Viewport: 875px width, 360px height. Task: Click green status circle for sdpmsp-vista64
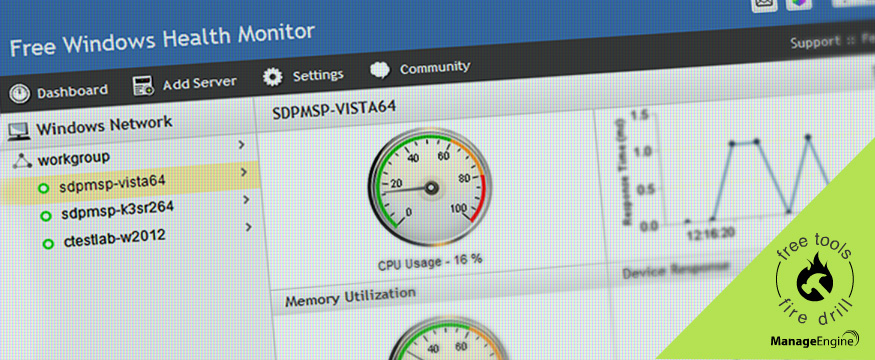[44, 189]
